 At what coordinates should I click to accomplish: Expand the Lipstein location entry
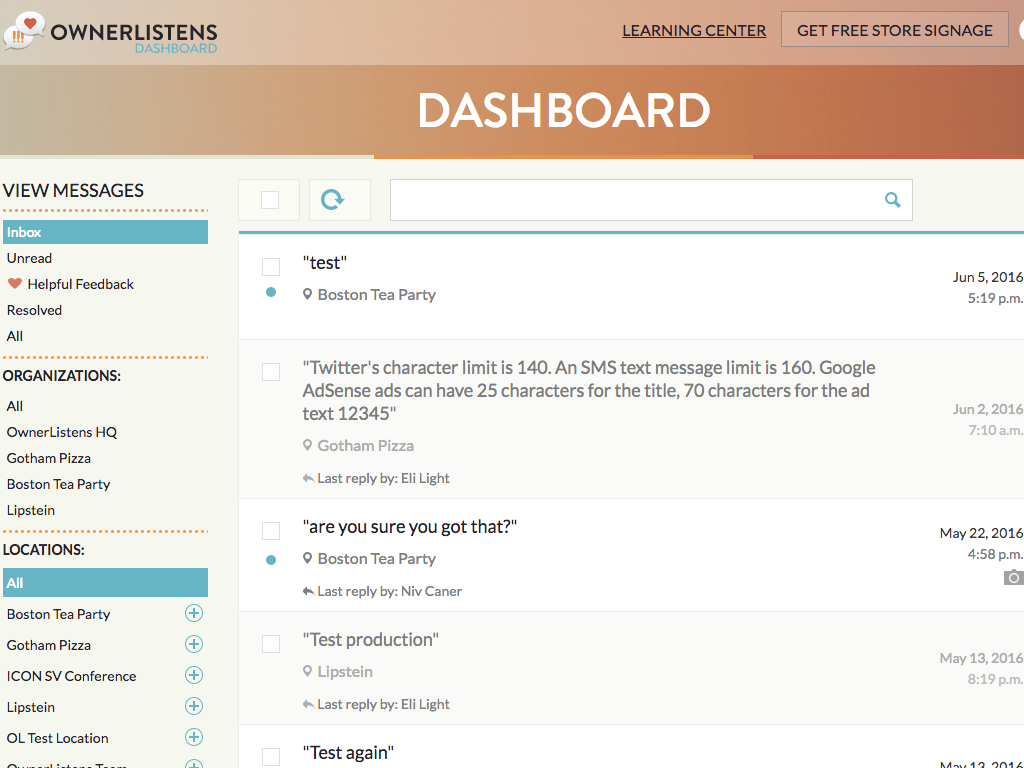point(194,707)
